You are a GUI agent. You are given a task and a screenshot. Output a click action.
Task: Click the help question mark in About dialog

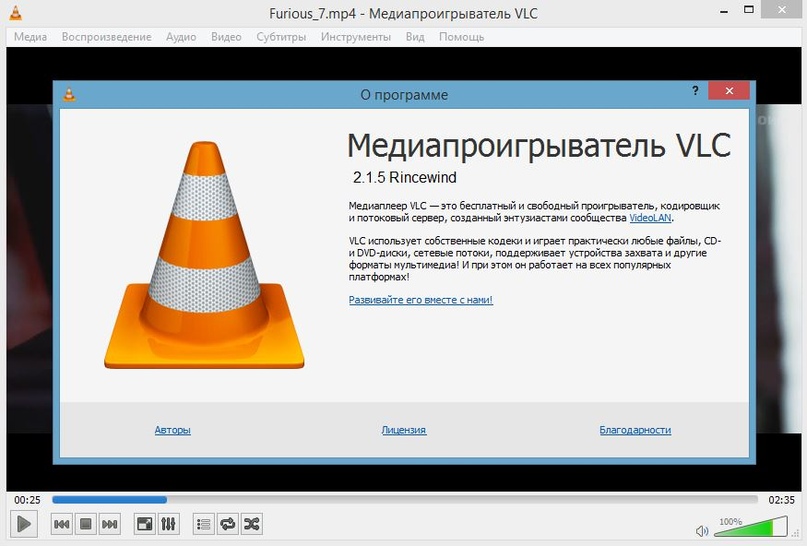(x=695, y=91)
